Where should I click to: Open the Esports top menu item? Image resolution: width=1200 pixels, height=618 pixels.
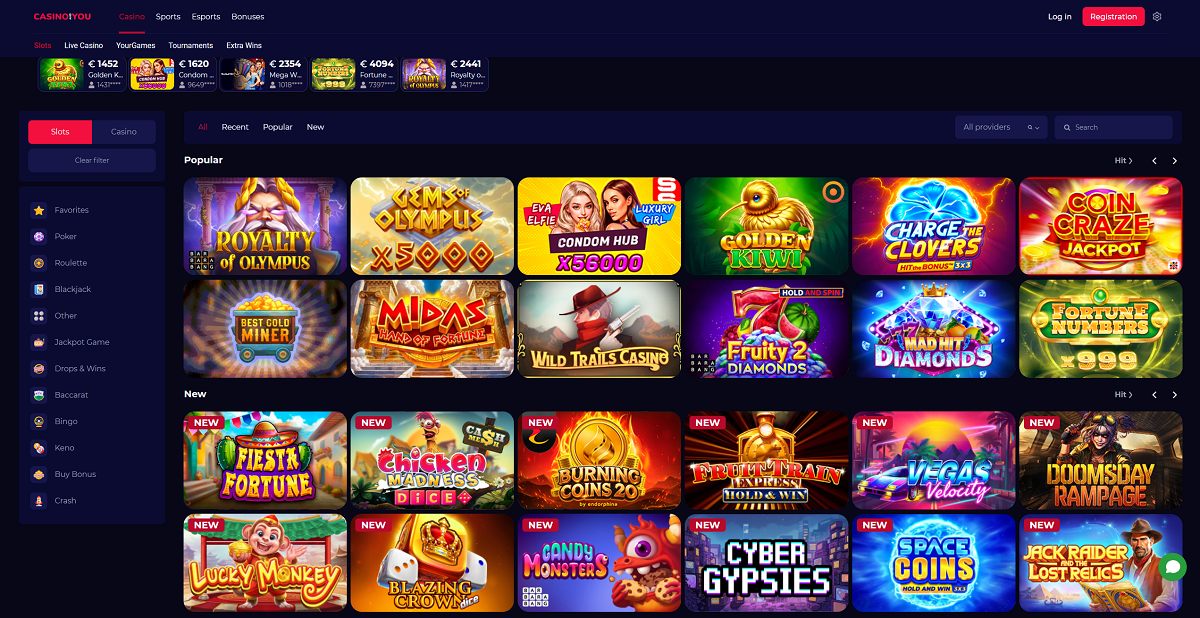(206, 17)
